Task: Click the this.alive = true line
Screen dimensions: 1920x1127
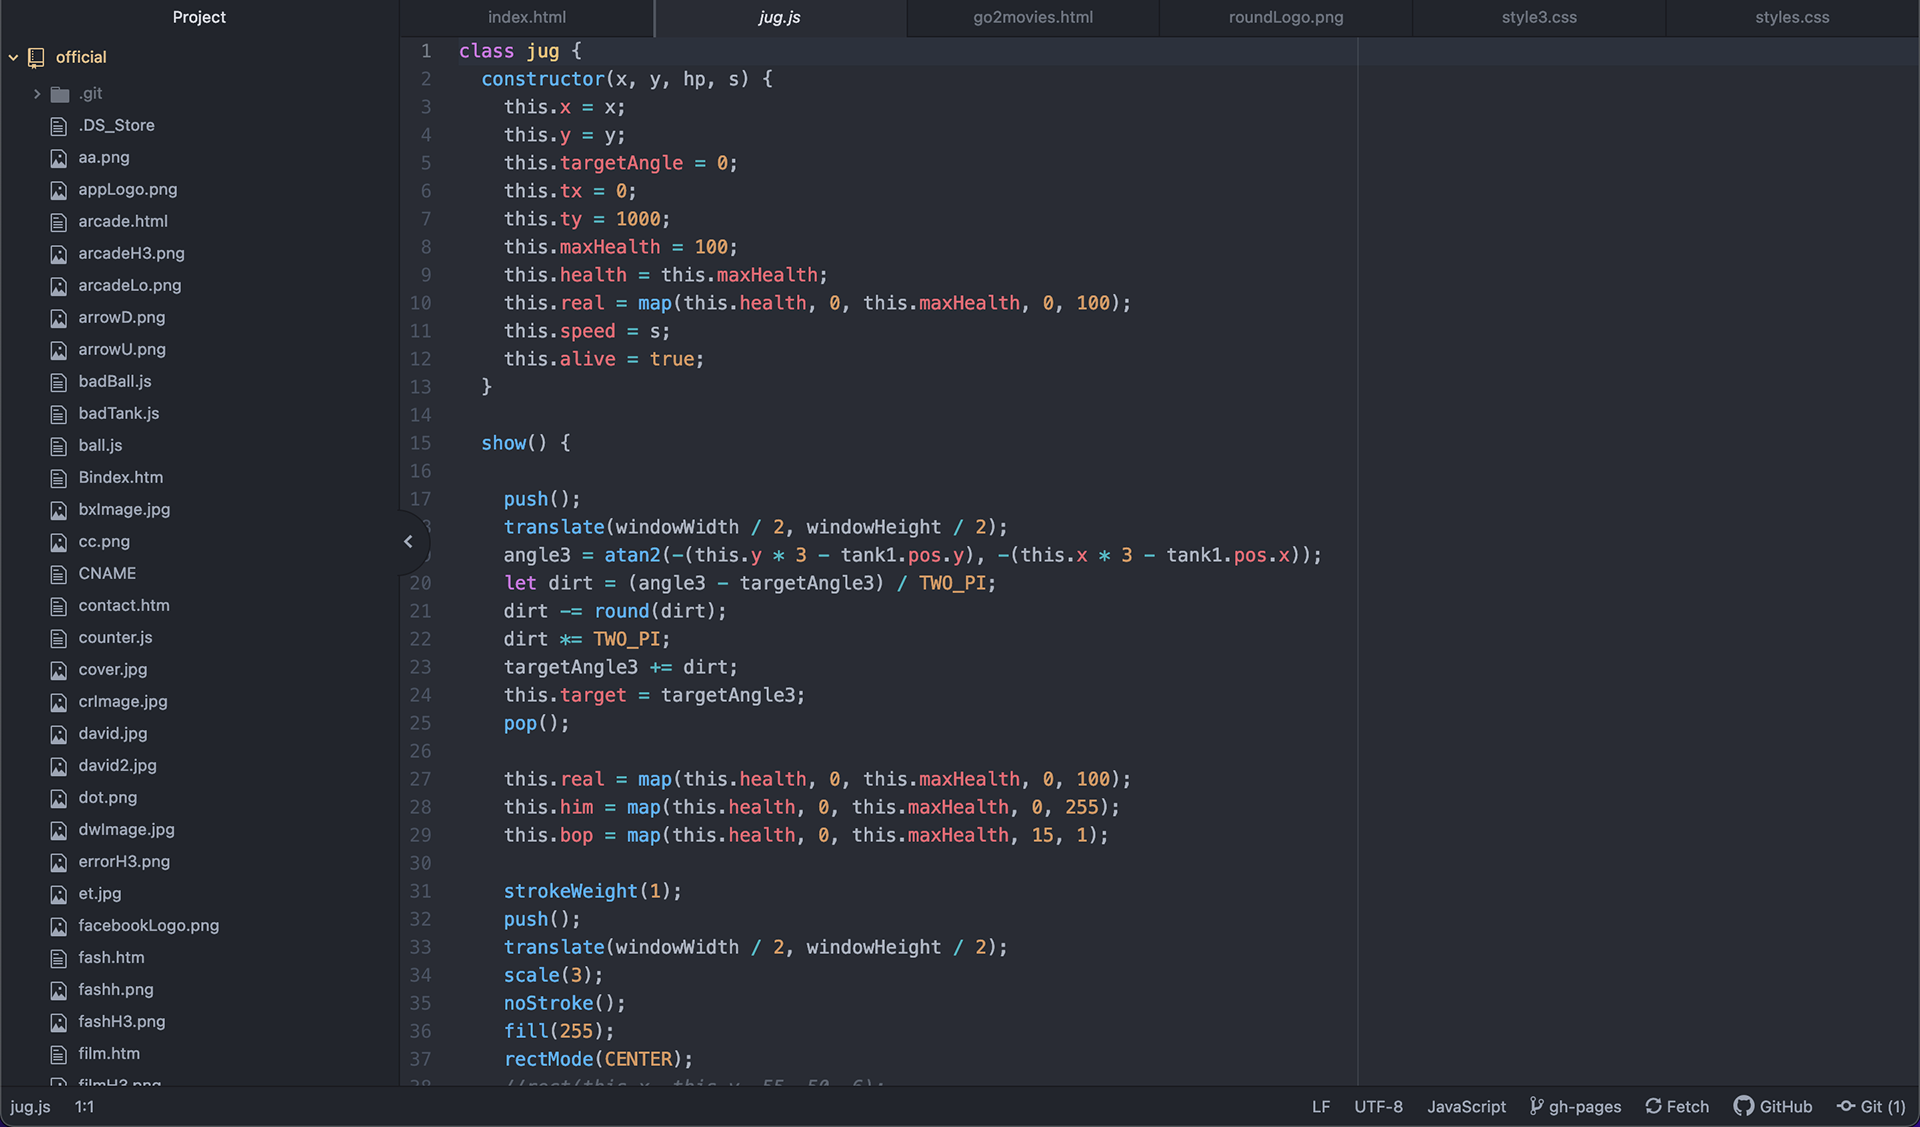Action: [x=604, y=359]
